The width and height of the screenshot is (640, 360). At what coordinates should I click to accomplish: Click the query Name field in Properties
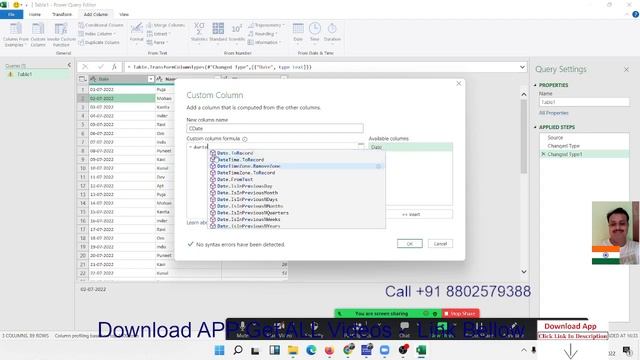pyautogui.click(x=584, y=102)
